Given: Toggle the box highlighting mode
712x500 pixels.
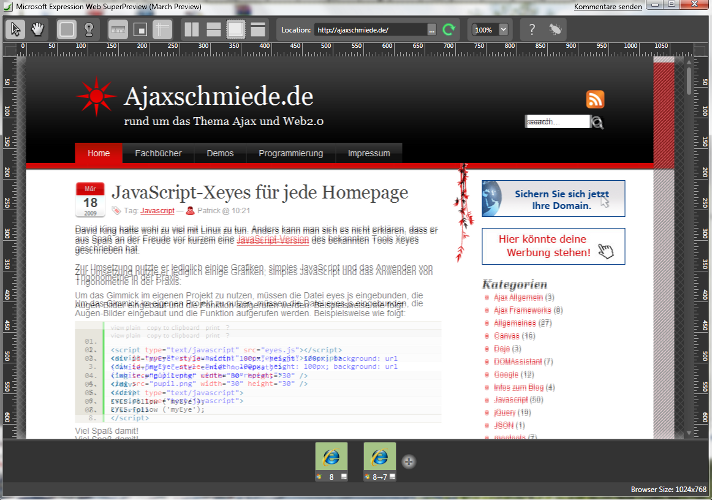Looking at the screenshot, I should pyautogui.click(x=67, y=30).
